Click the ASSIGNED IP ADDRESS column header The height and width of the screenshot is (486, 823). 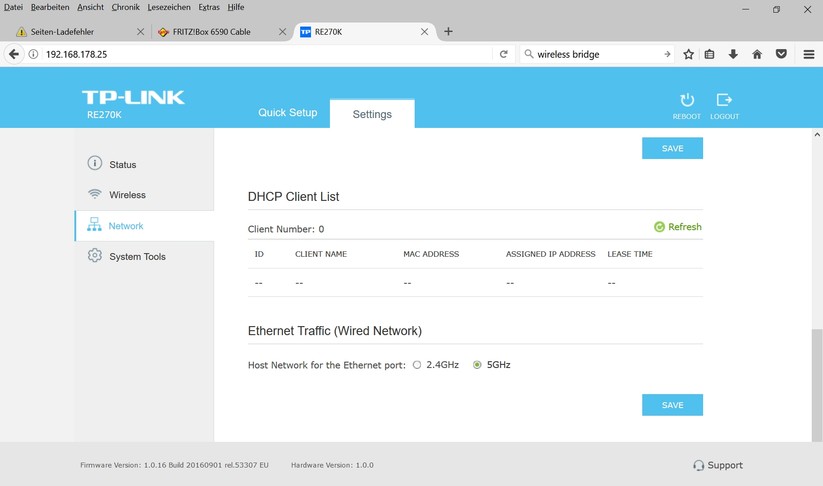point(551,254)
